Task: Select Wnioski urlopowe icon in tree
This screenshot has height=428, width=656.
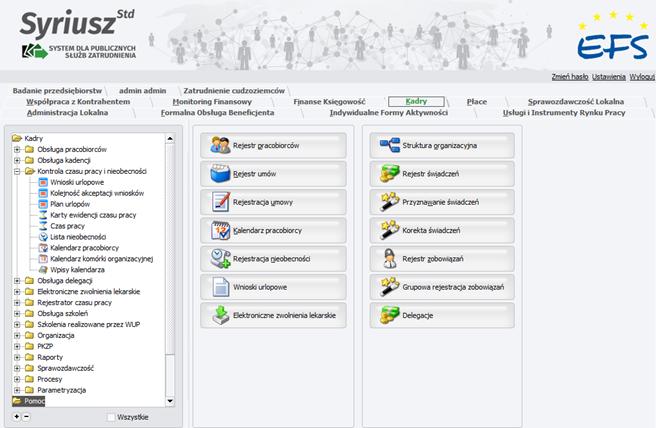Action: tap(43, 182)
